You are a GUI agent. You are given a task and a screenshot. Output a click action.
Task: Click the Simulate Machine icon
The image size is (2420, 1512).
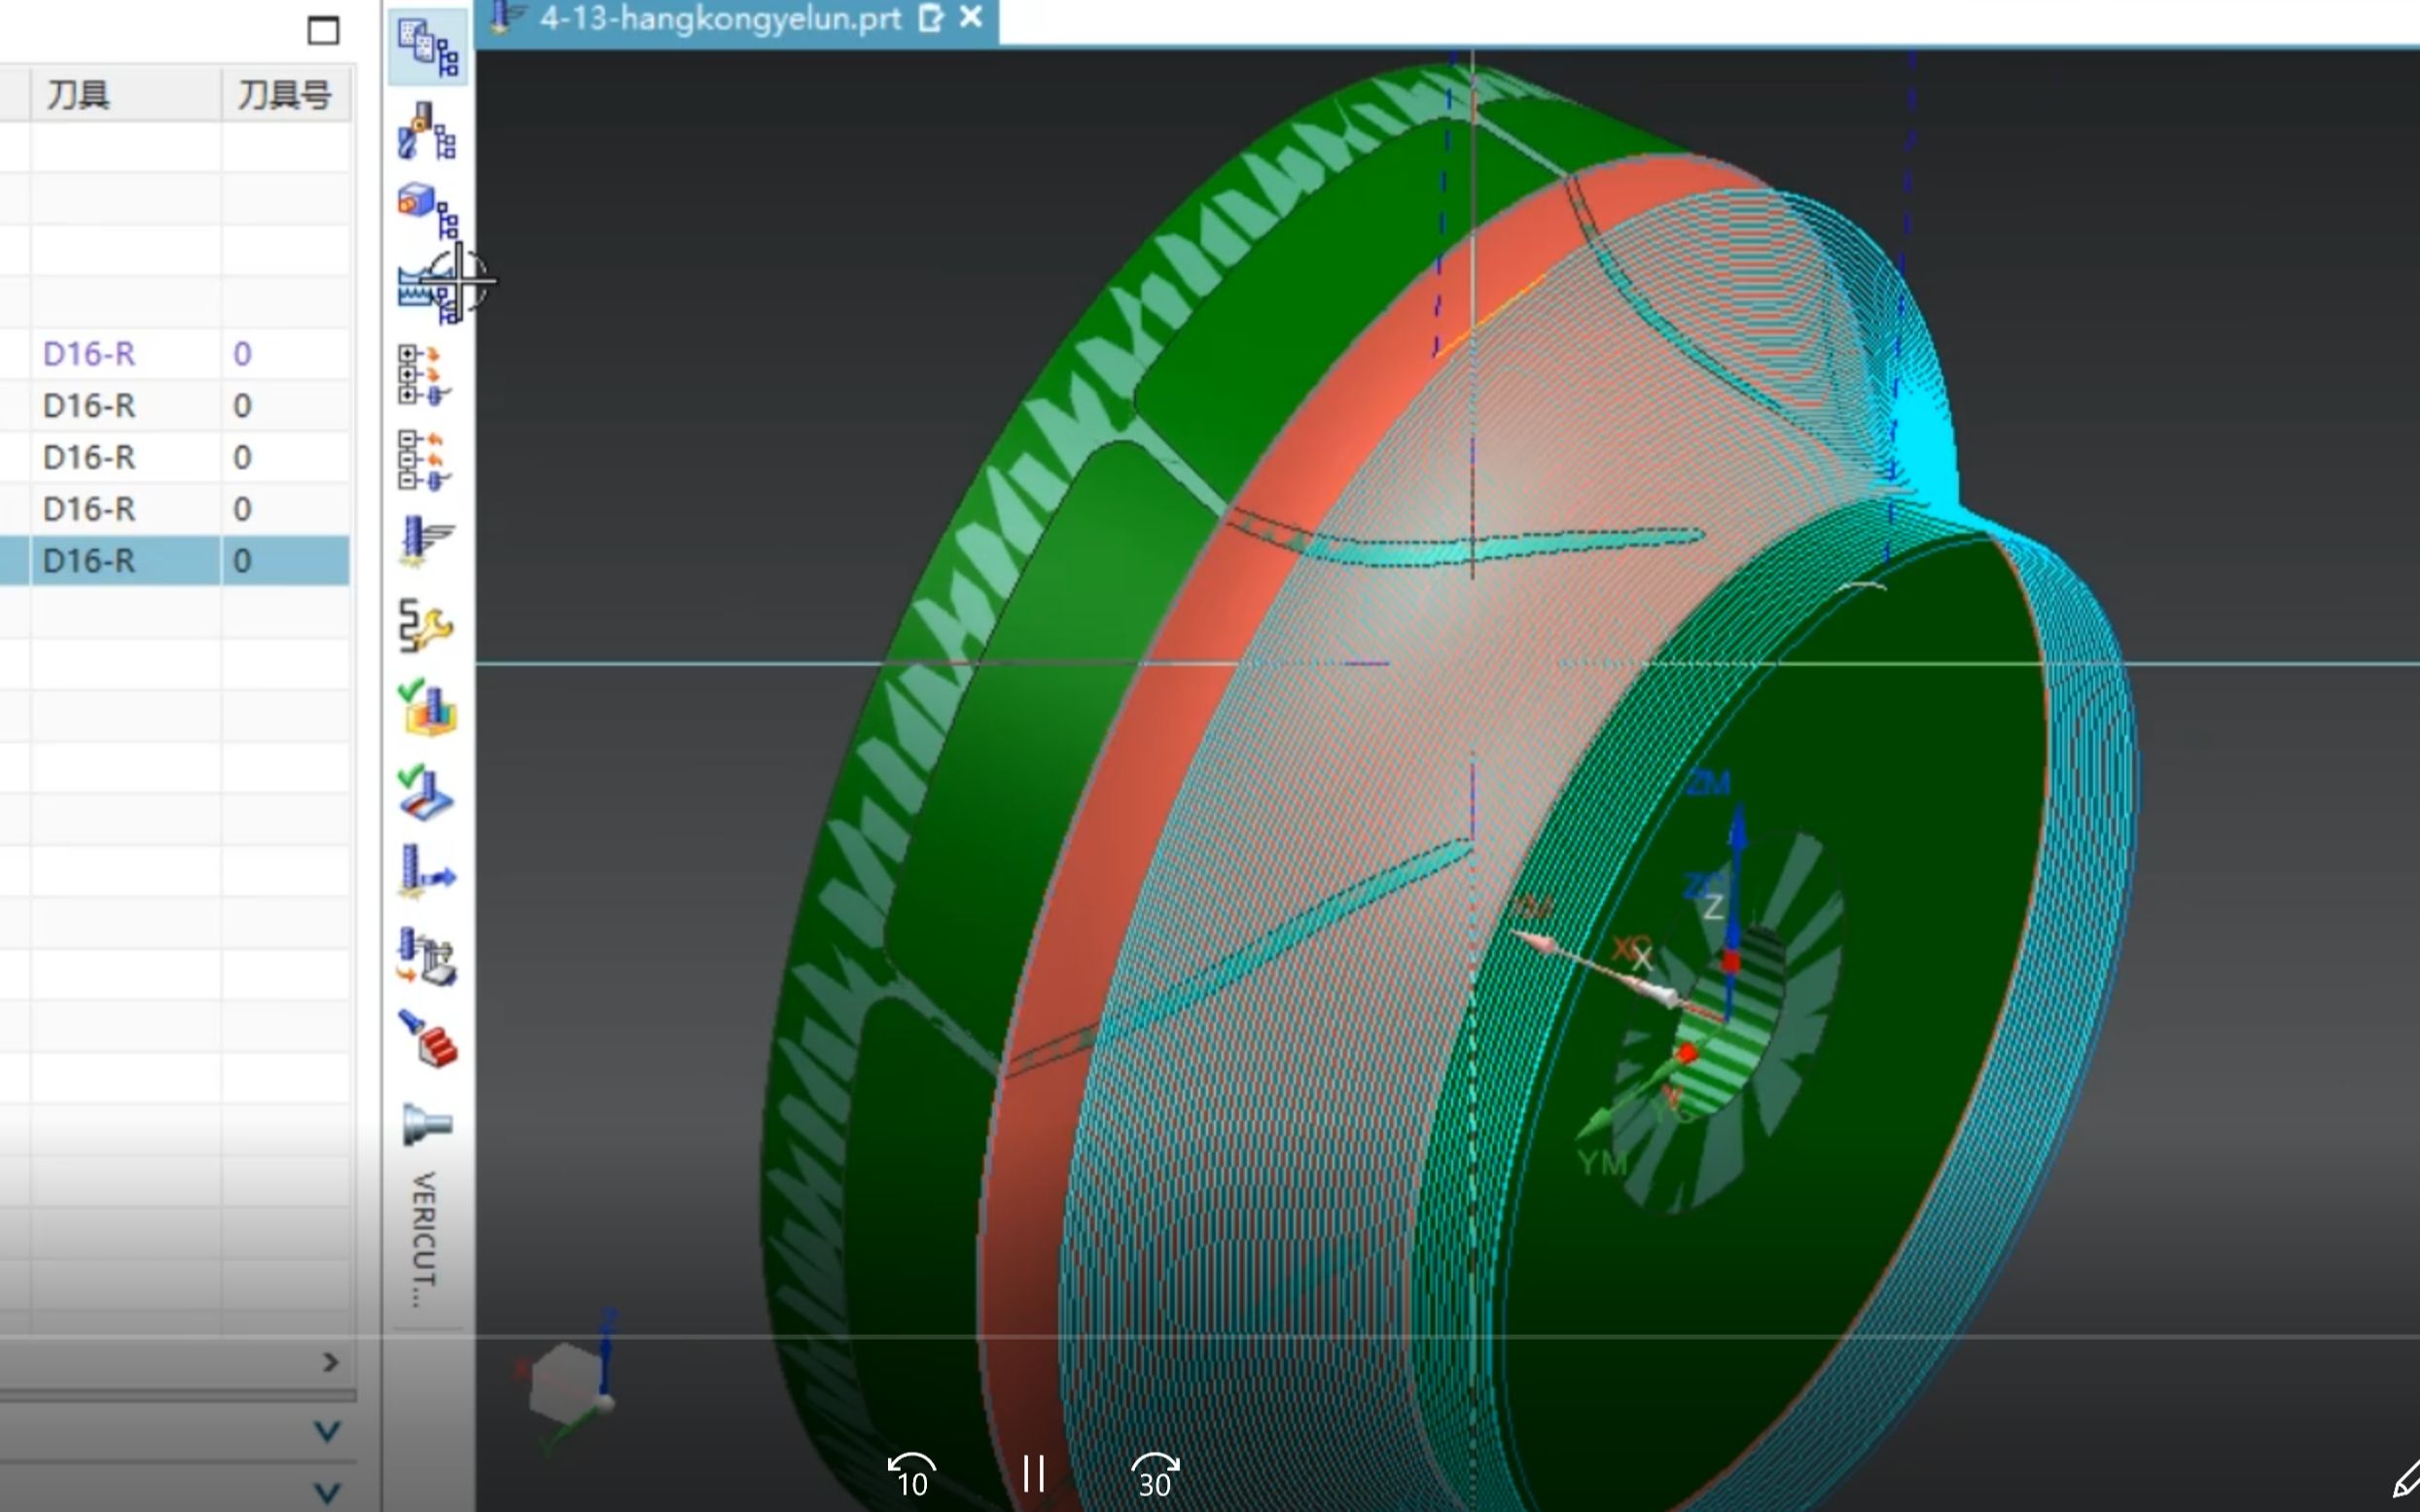point(427,957)
